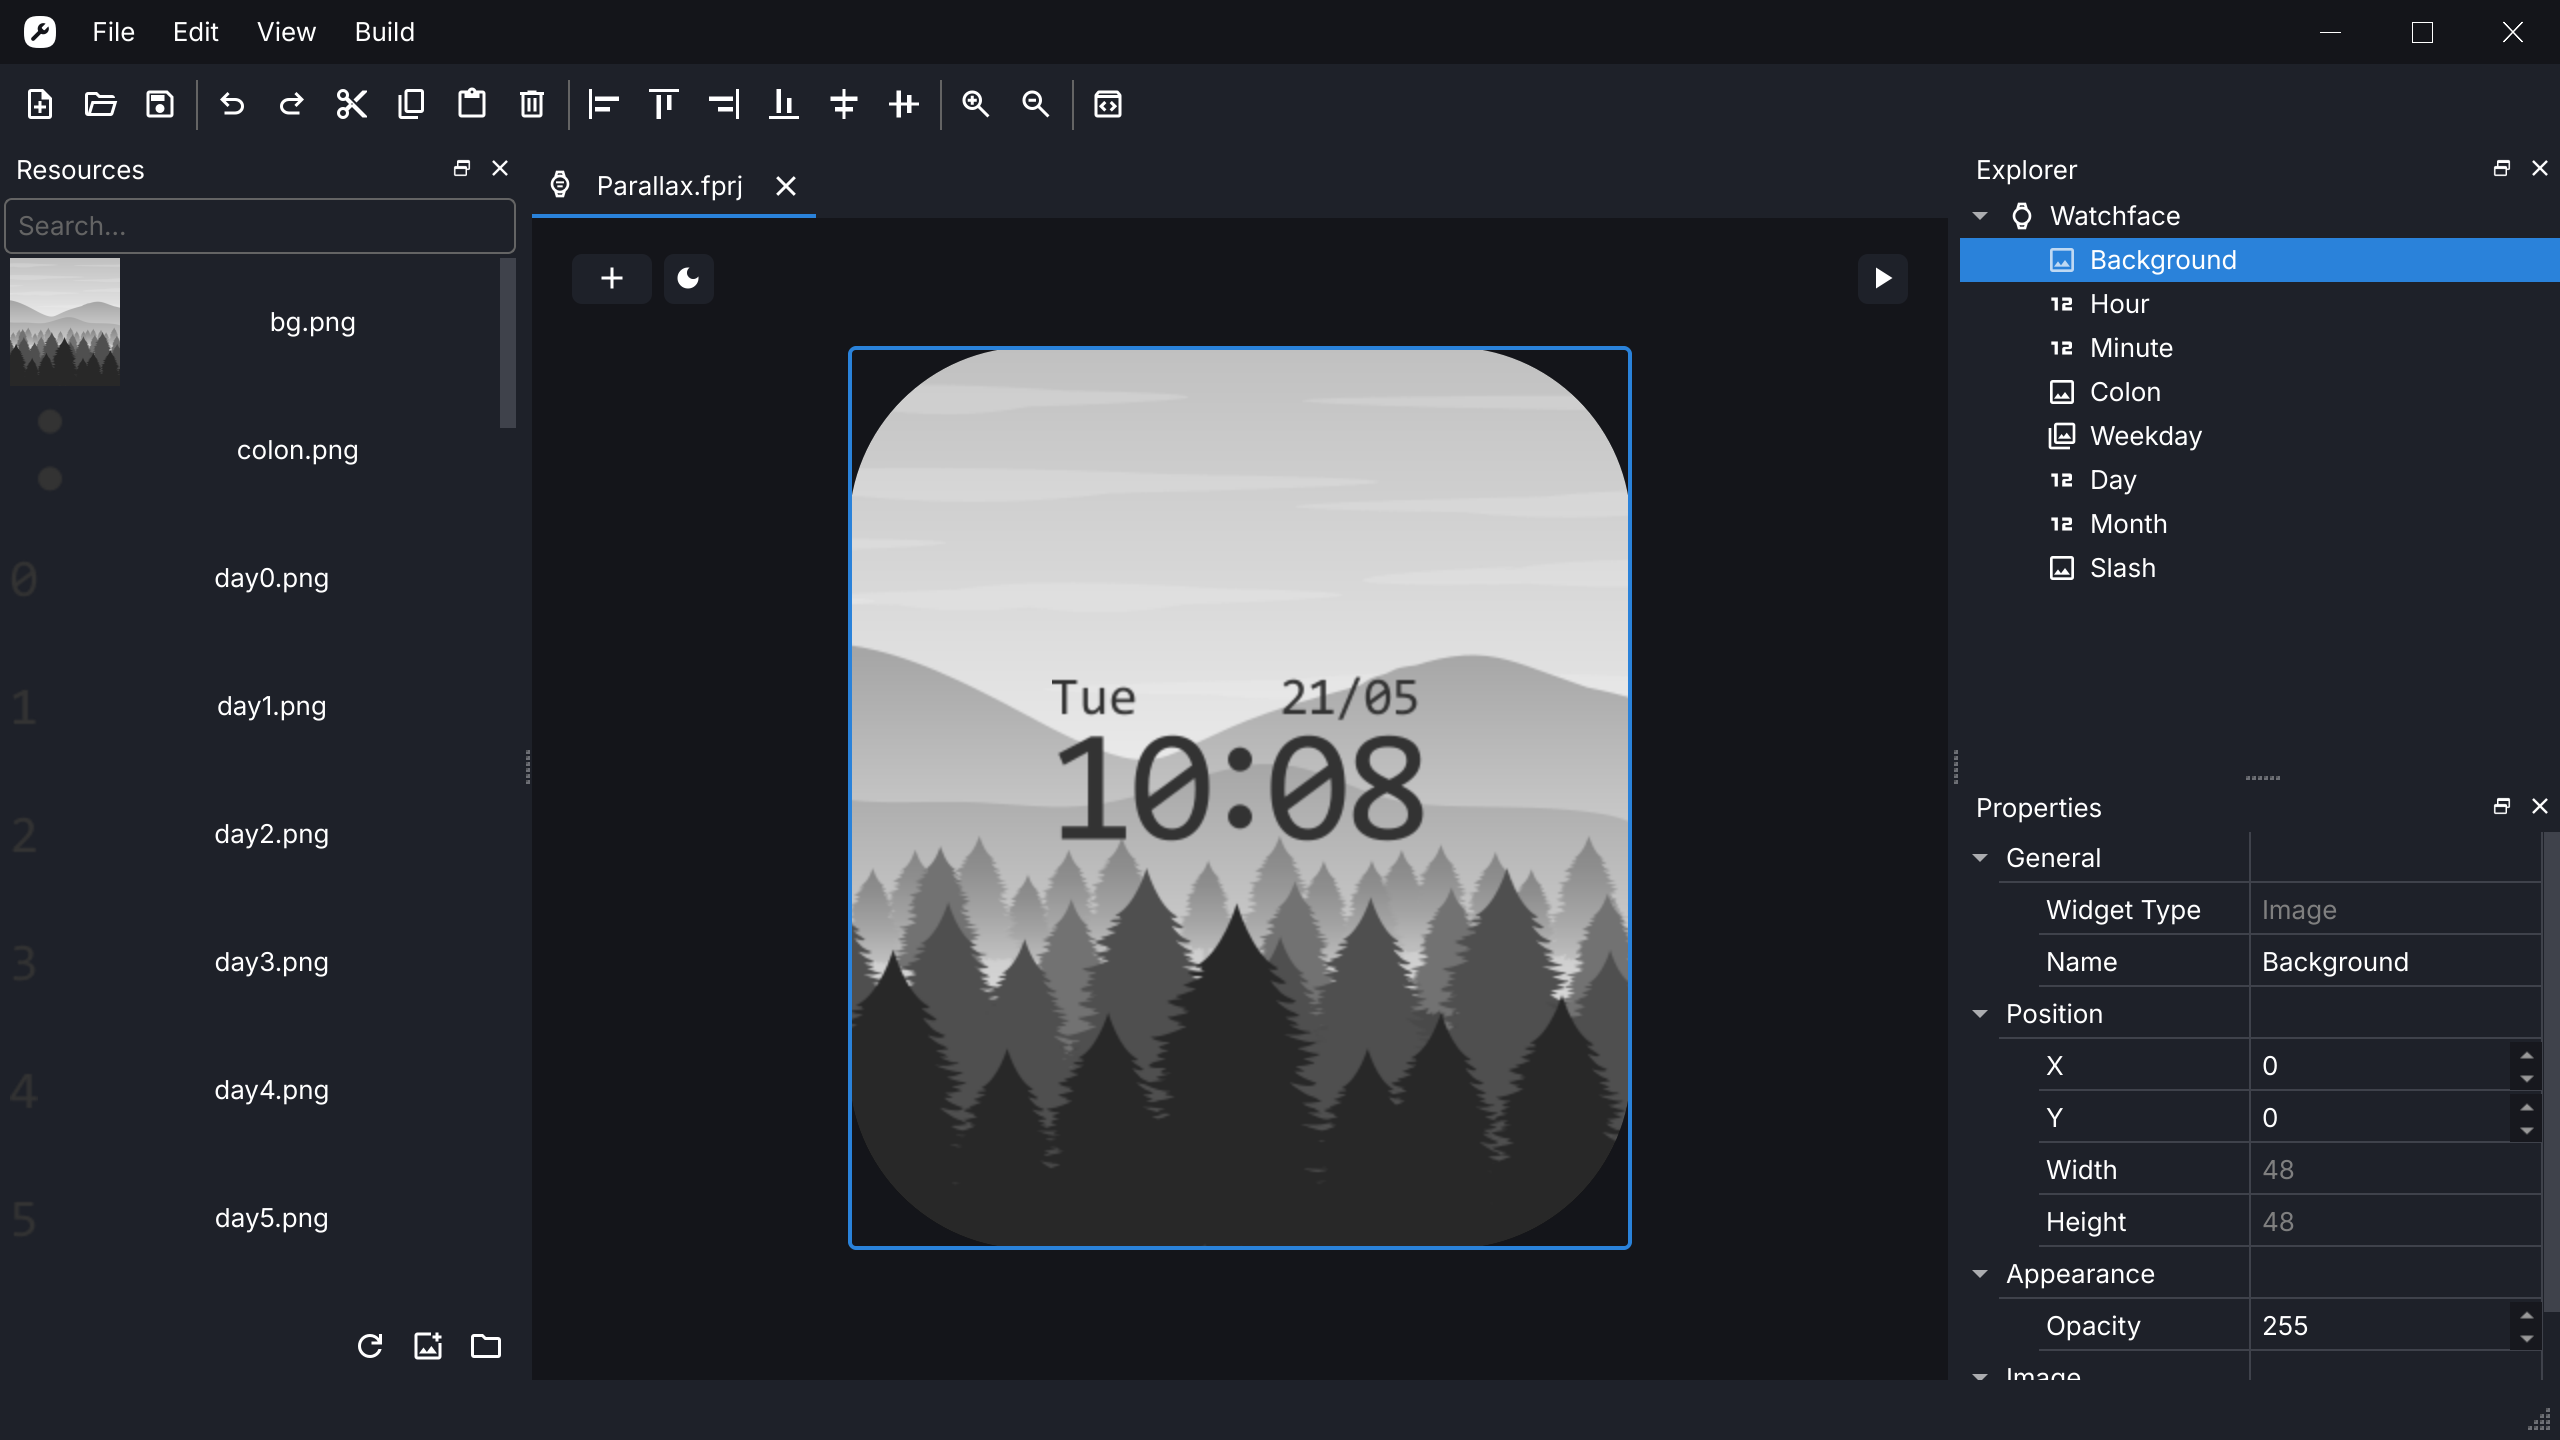Screen dimensions: 2560x1440
Task: Click the redo icon in toolbar
Action: 290,104
